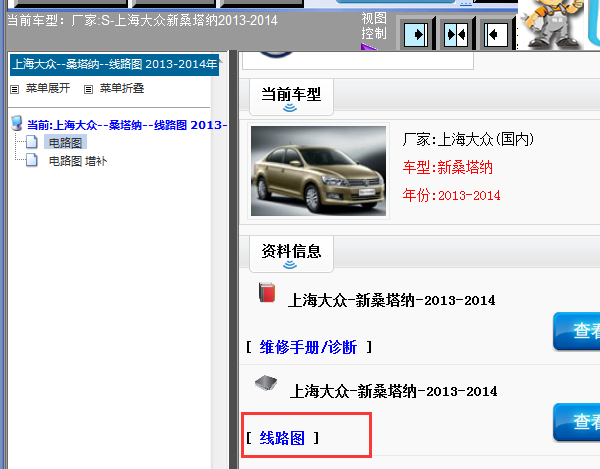This screenshot has height=469, width=600.
Task: Click the left-arrow view control icon
Action: click(x=496, y=34)
